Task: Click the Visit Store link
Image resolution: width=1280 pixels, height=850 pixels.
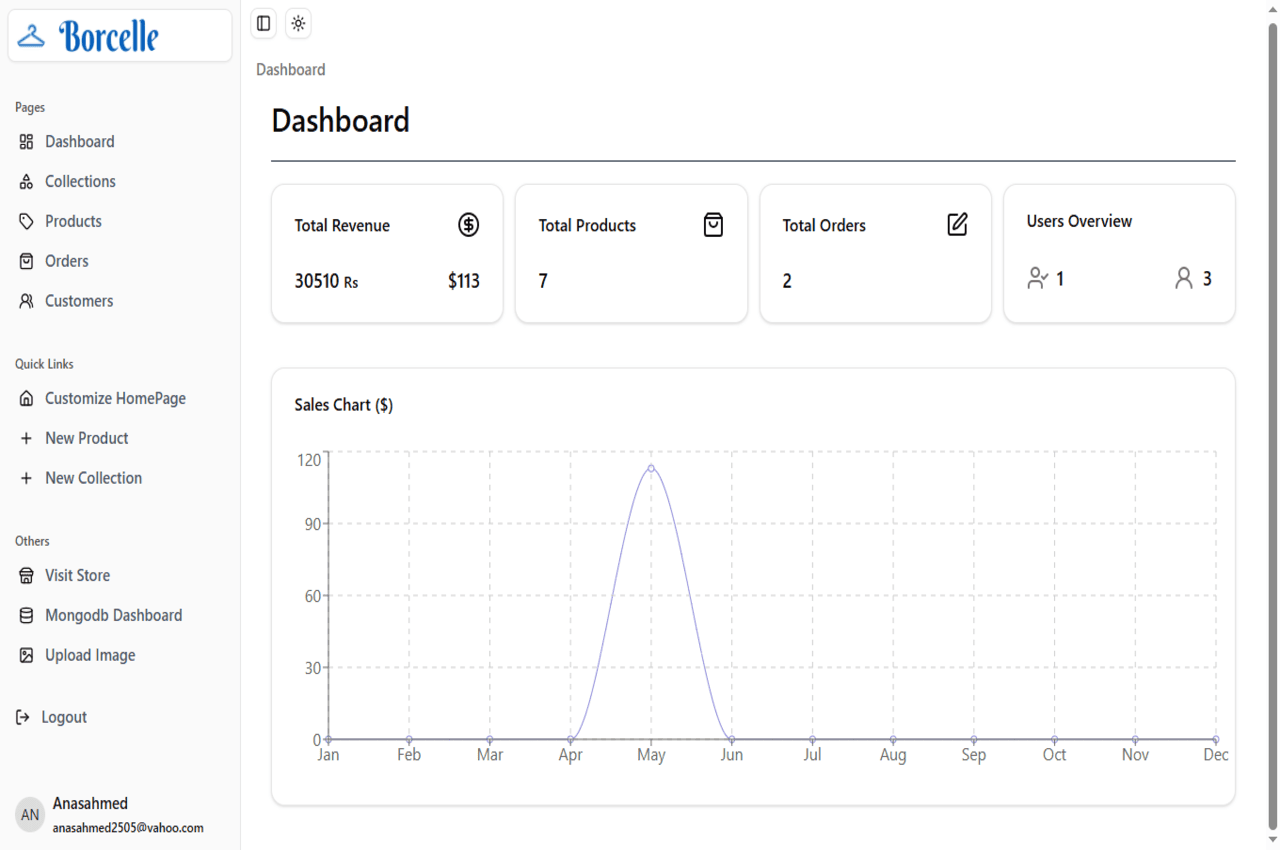Action: tap(76, 575)
